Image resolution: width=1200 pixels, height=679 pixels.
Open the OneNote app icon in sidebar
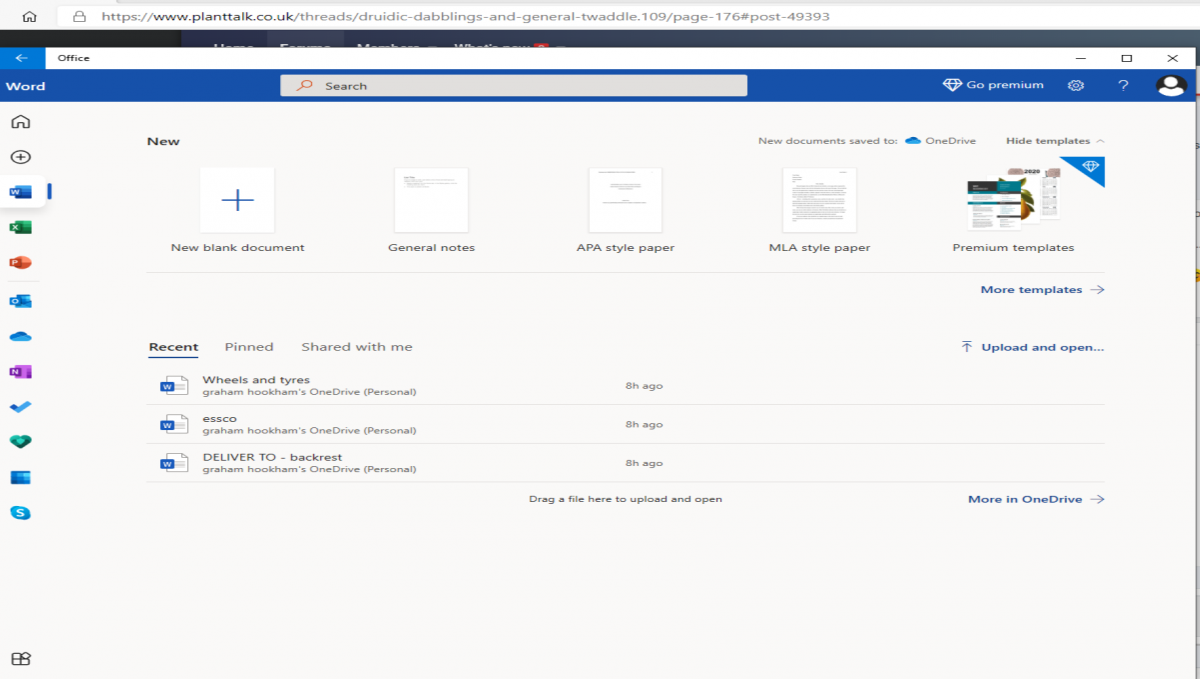pos(20,372)
